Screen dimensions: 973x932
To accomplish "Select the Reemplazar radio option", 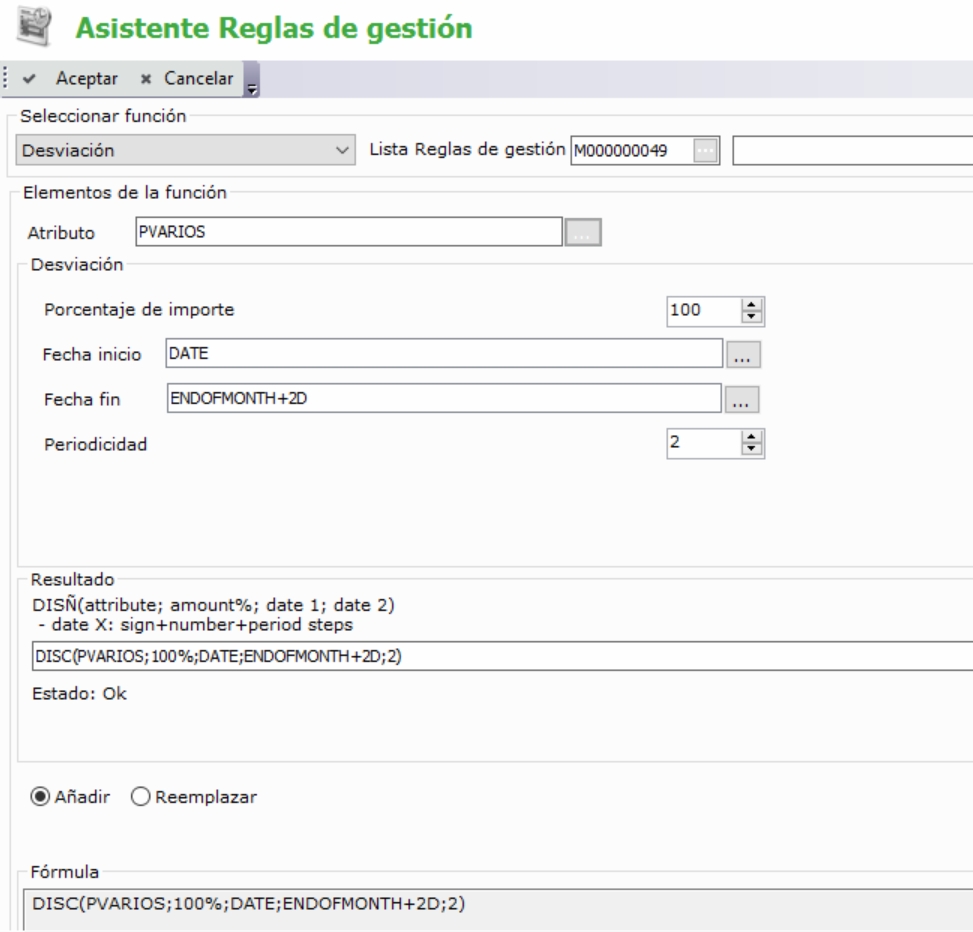I will (x=139, y=797).
